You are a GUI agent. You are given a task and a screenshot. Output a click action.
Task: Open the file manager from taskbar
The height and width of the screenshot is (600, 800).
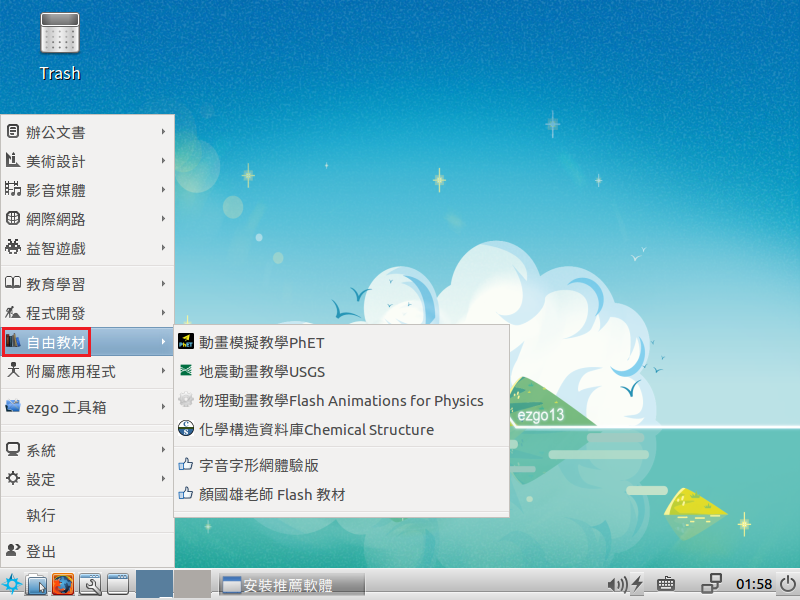pos(37,584)
